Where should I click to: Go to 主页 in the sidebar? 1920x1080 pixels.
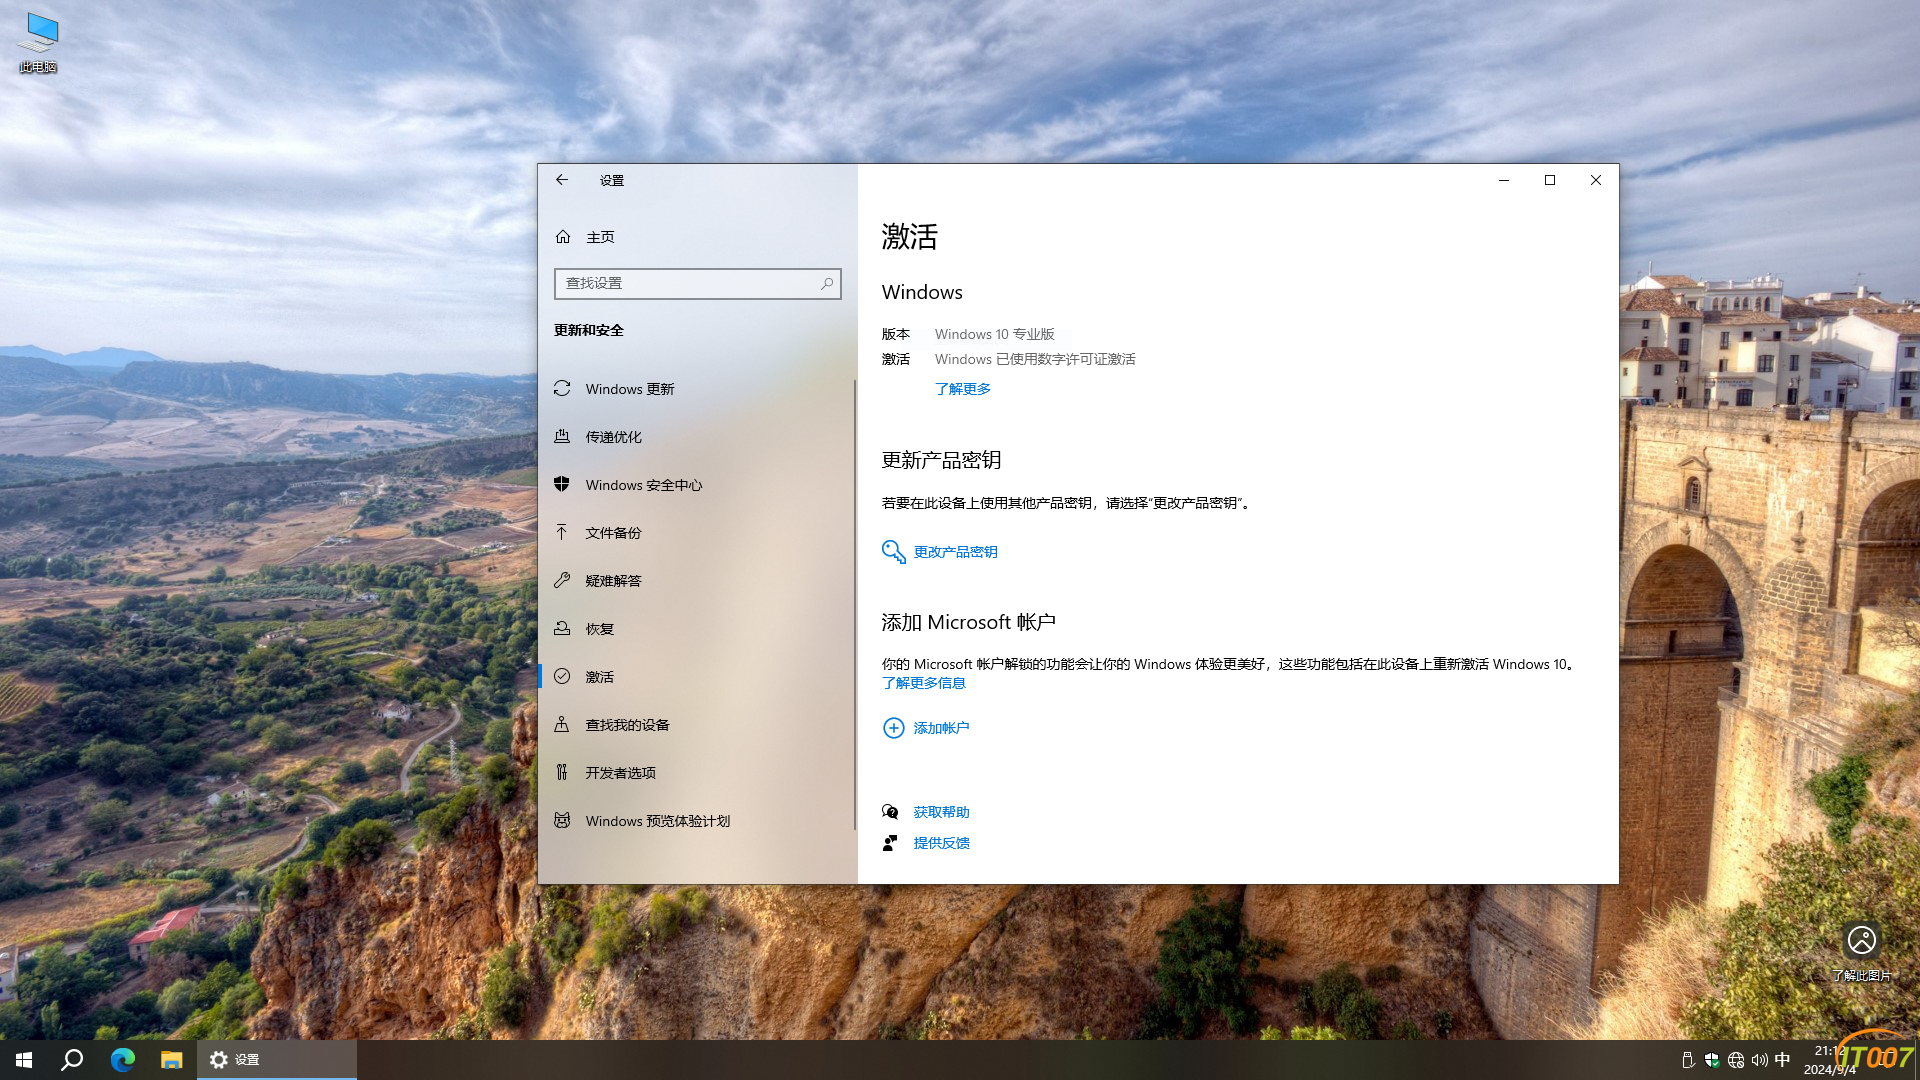click(x=696, y=237)
